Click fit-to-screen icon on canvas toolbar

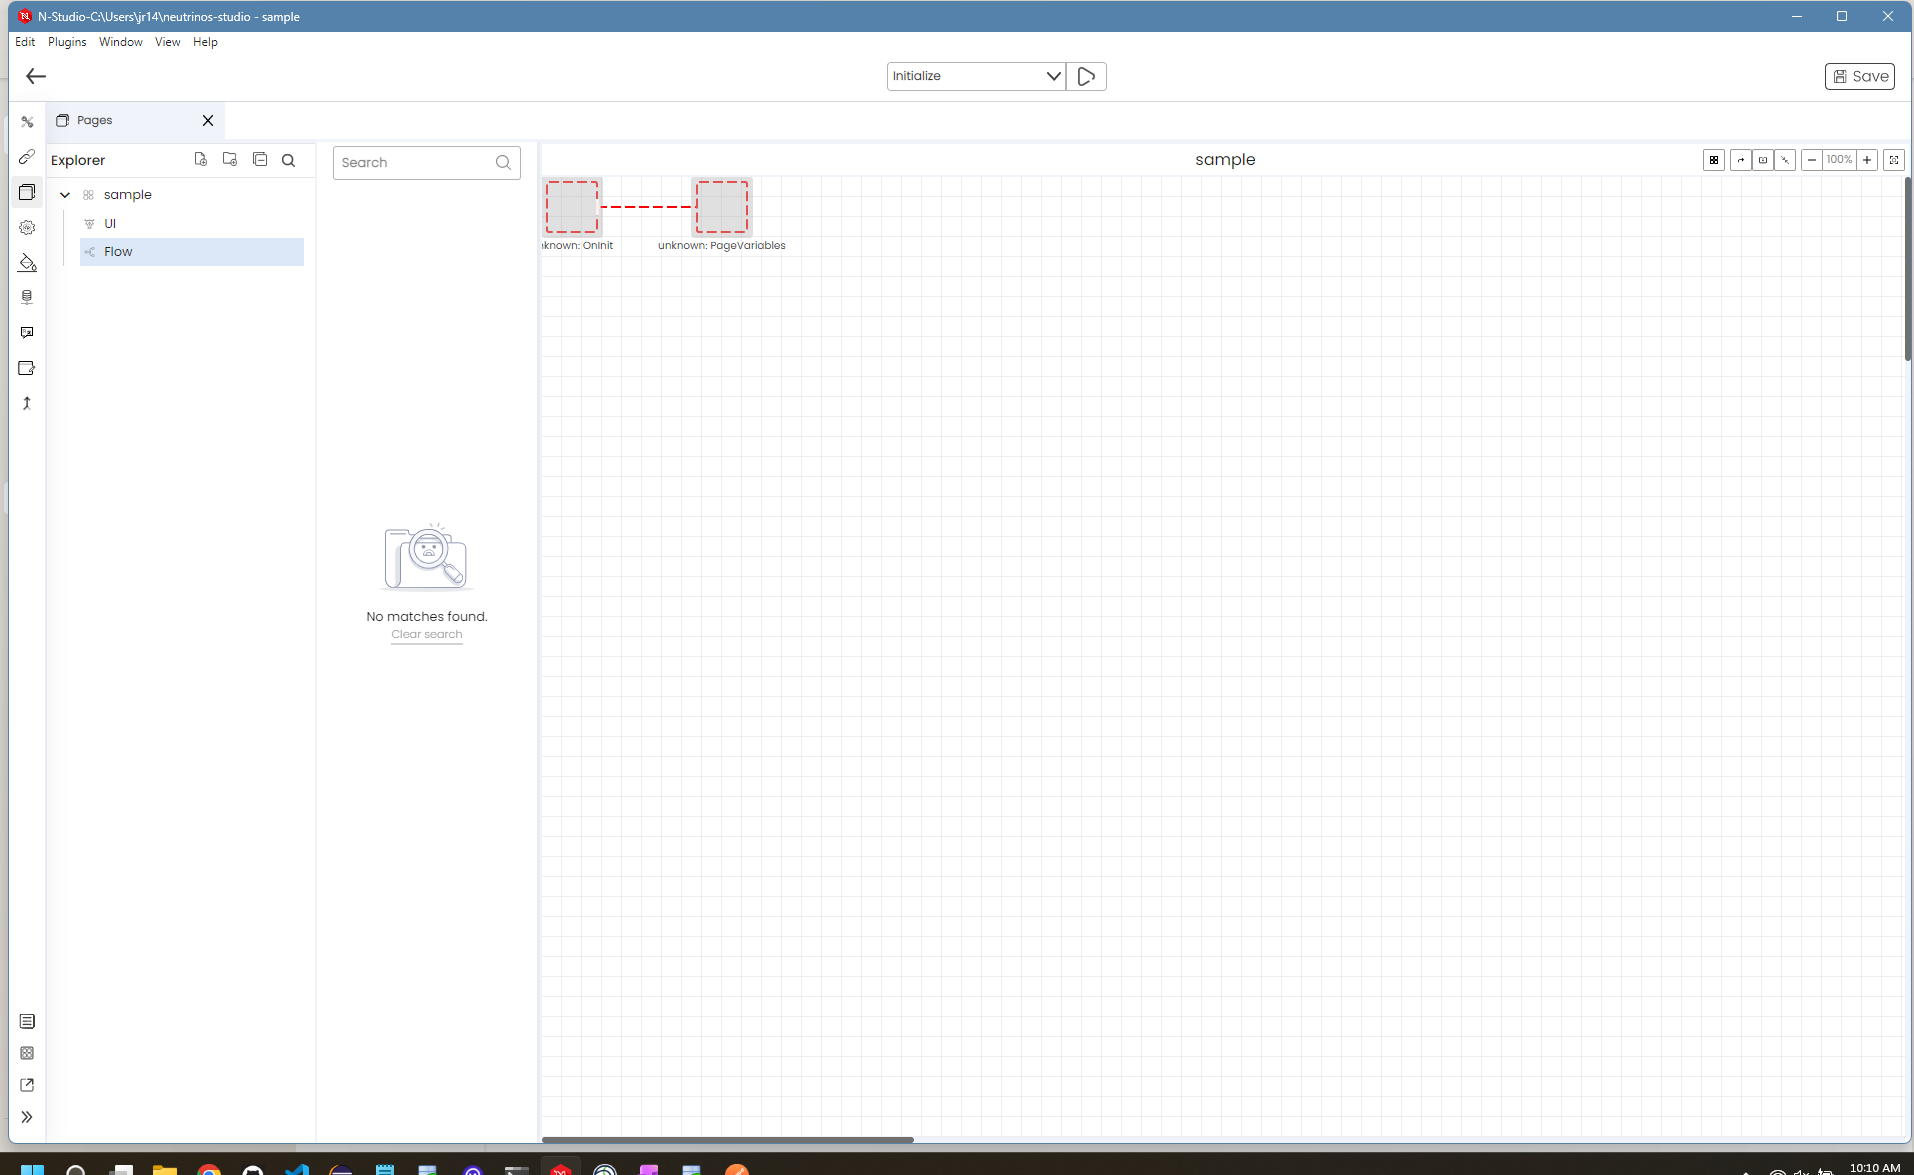(x=1893, y=160)
